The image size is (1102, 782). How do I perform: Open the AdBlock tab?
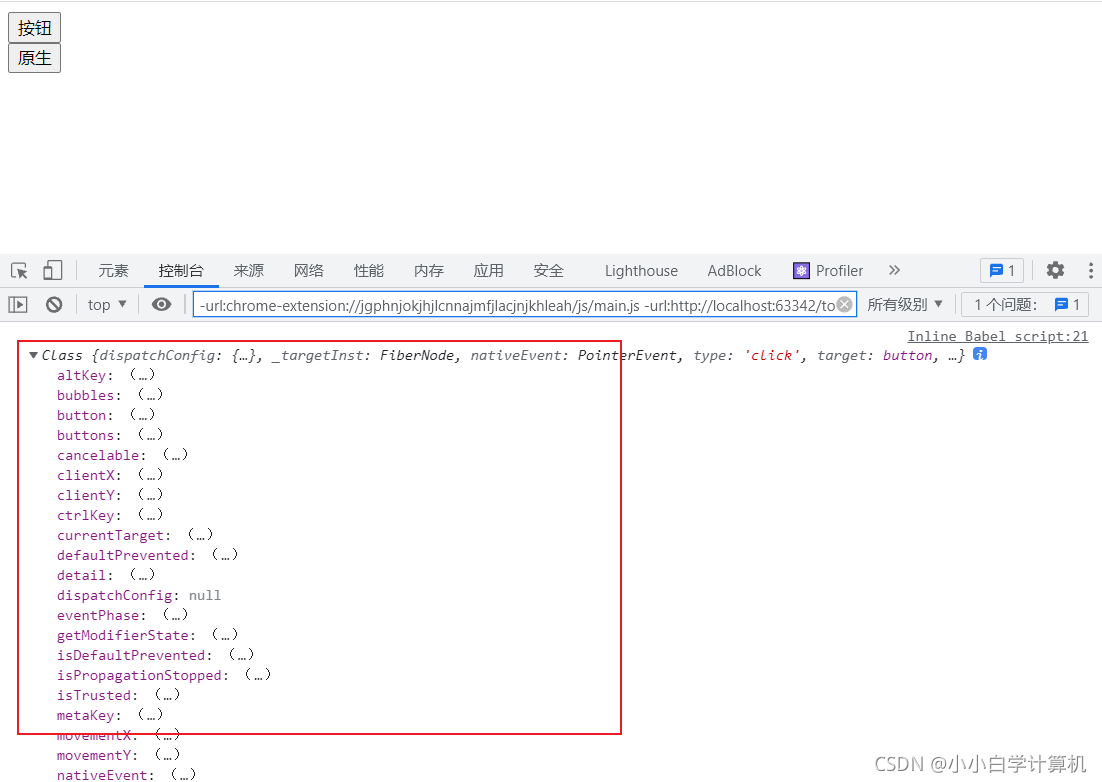tap(734, 271)
